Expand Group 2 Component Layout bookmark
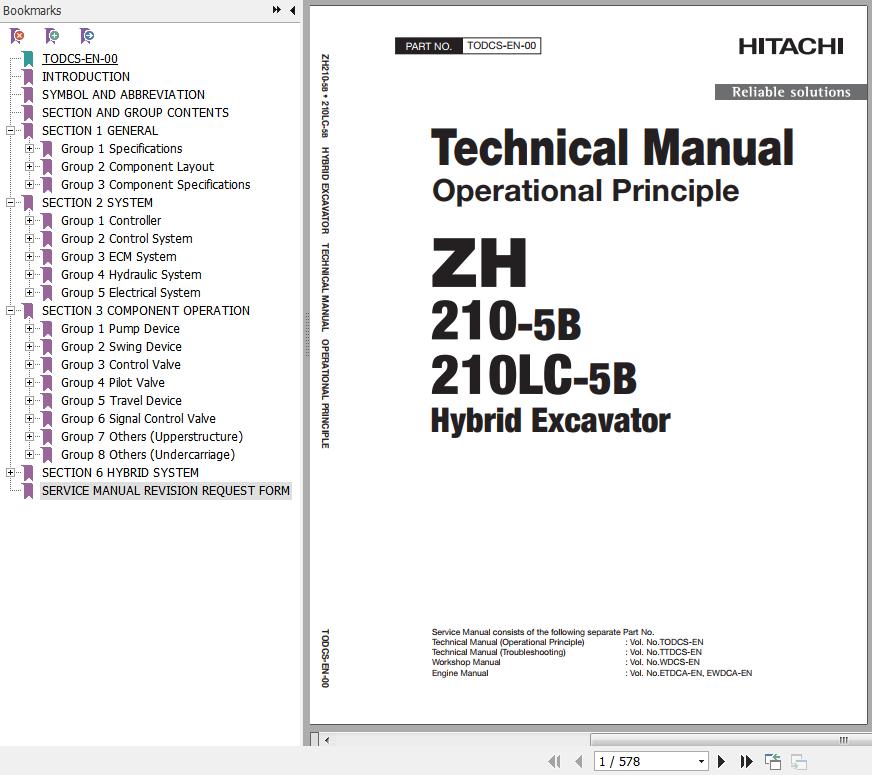This screenshot has height=775, width=872. click(x=29, y=167)
